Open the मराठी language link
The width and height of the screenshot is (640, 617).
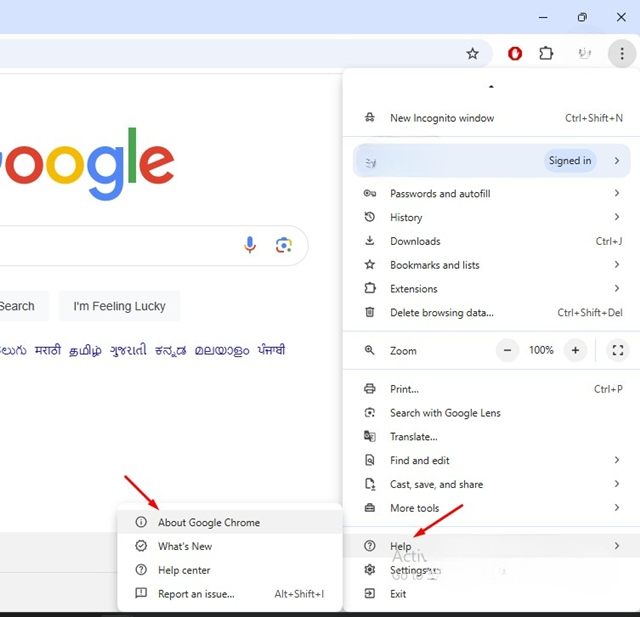tap(48, 350)
